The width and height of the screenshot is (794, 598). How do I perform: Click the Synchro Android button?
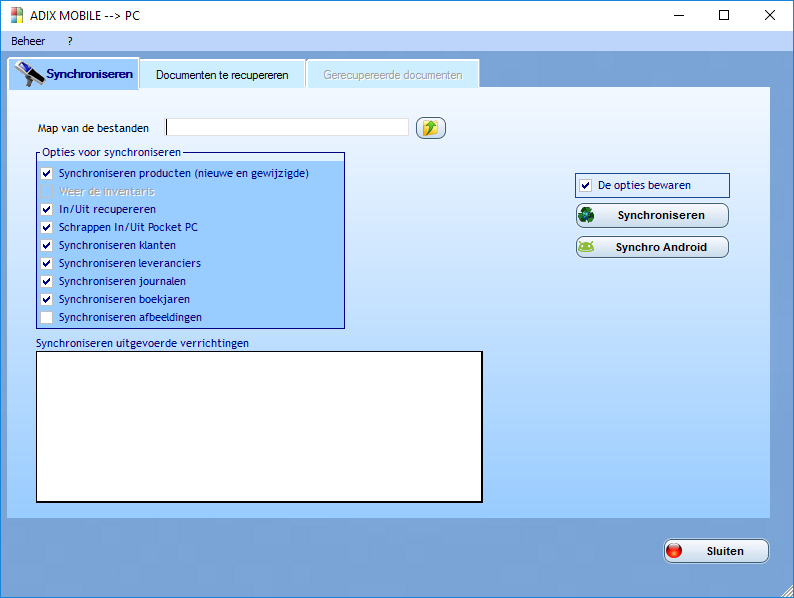(x=652, y=247)
